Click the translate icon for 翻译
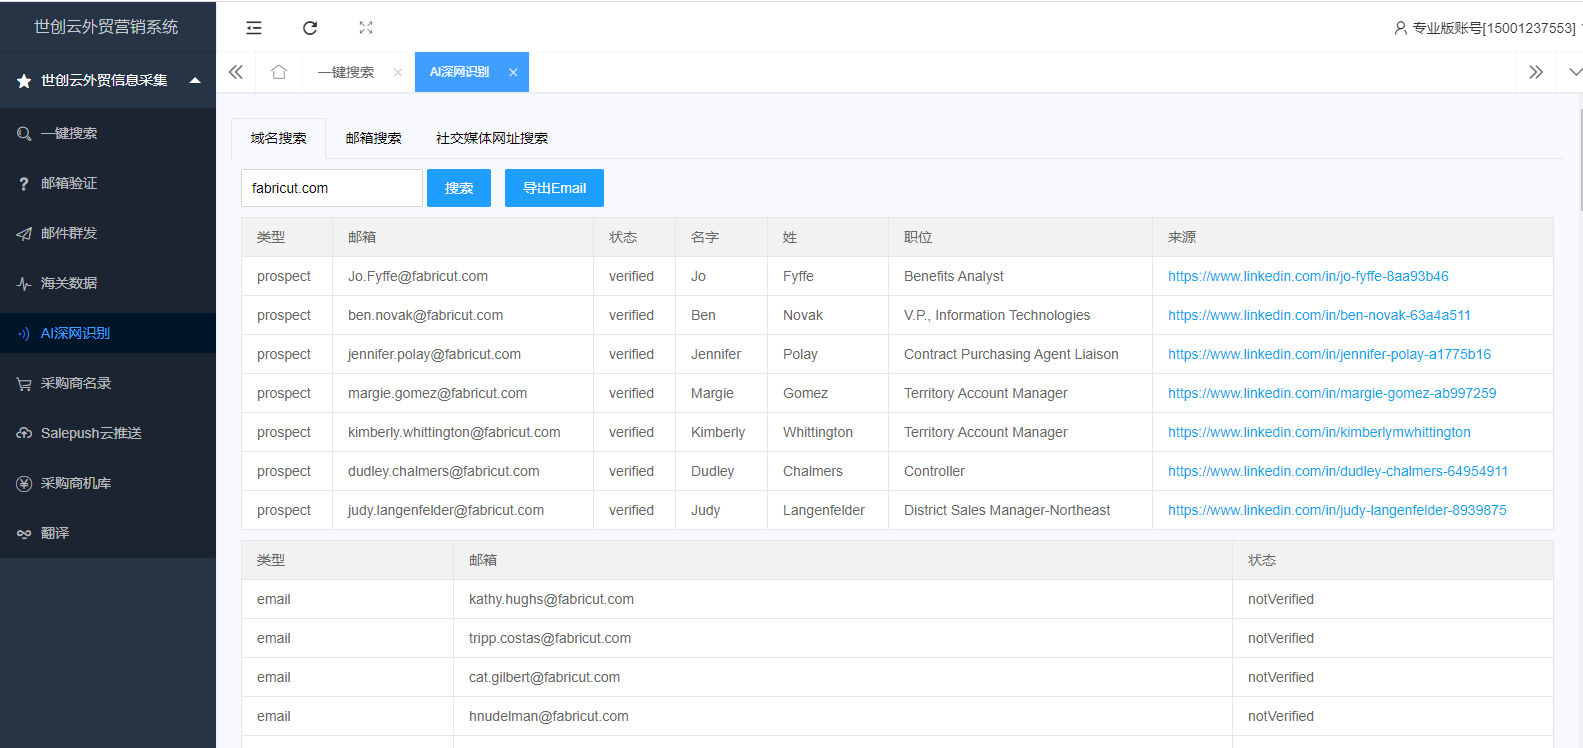 coord(24,533)
